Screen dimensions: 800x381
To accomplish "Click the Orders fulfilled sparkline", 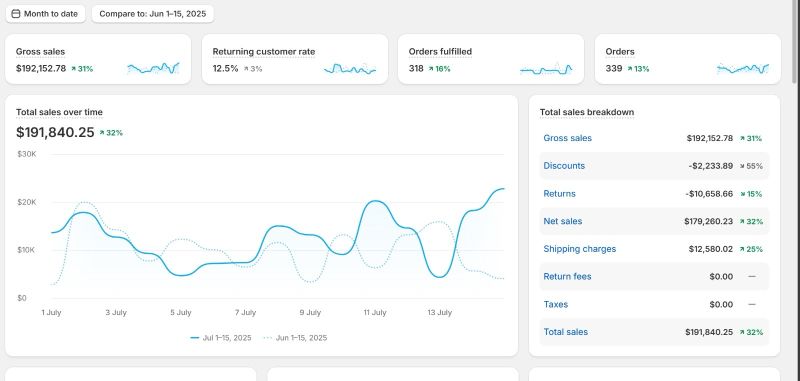I will (546, 68).
